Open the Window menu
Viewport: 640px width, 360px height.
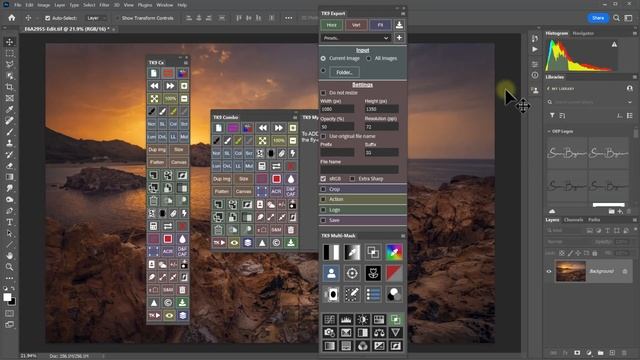pos(165,5)
